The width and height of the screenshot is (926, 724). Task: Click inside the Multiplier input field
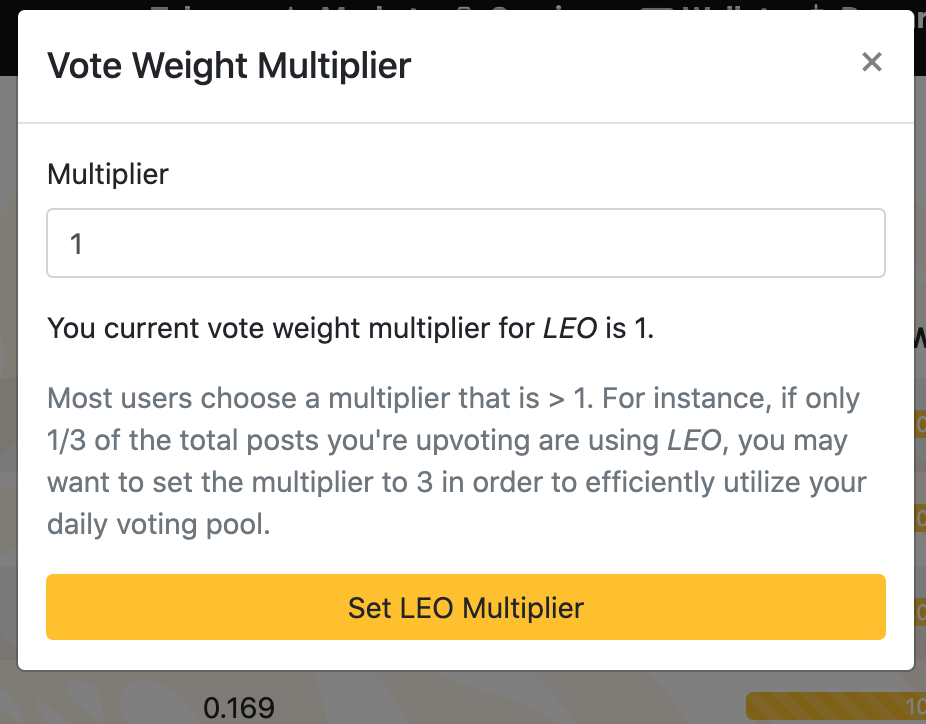(x=465, y=242)
